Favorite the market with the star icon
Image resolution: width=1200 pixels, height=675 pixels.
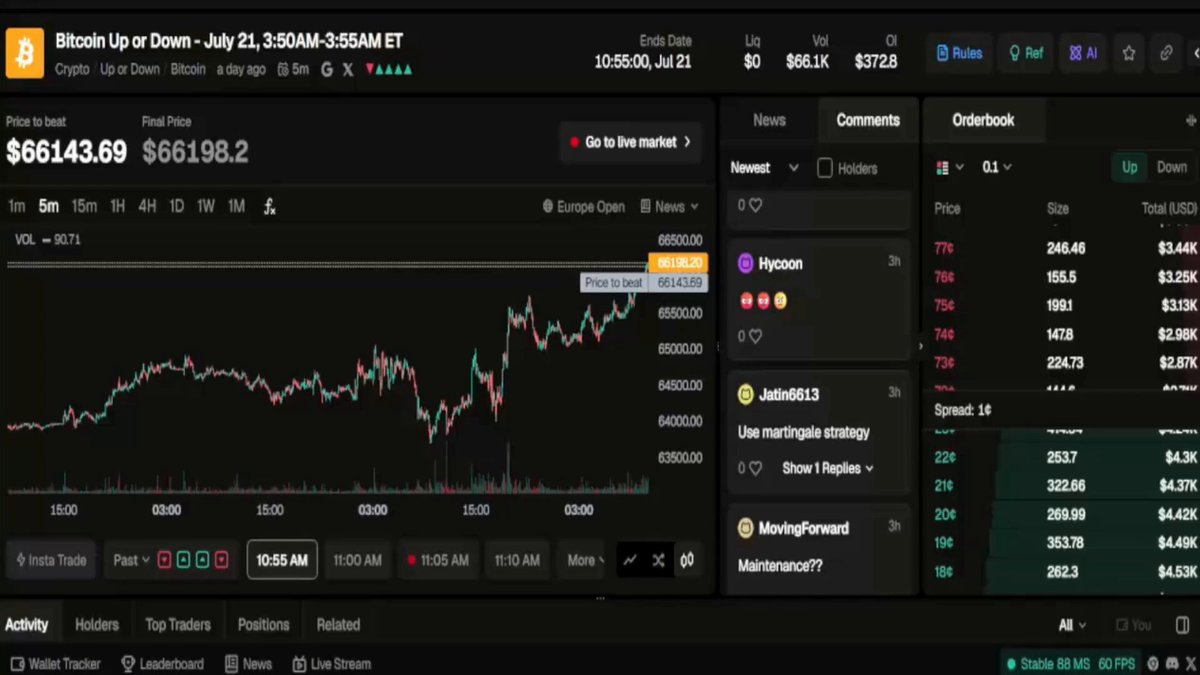tap(1129, 53)
